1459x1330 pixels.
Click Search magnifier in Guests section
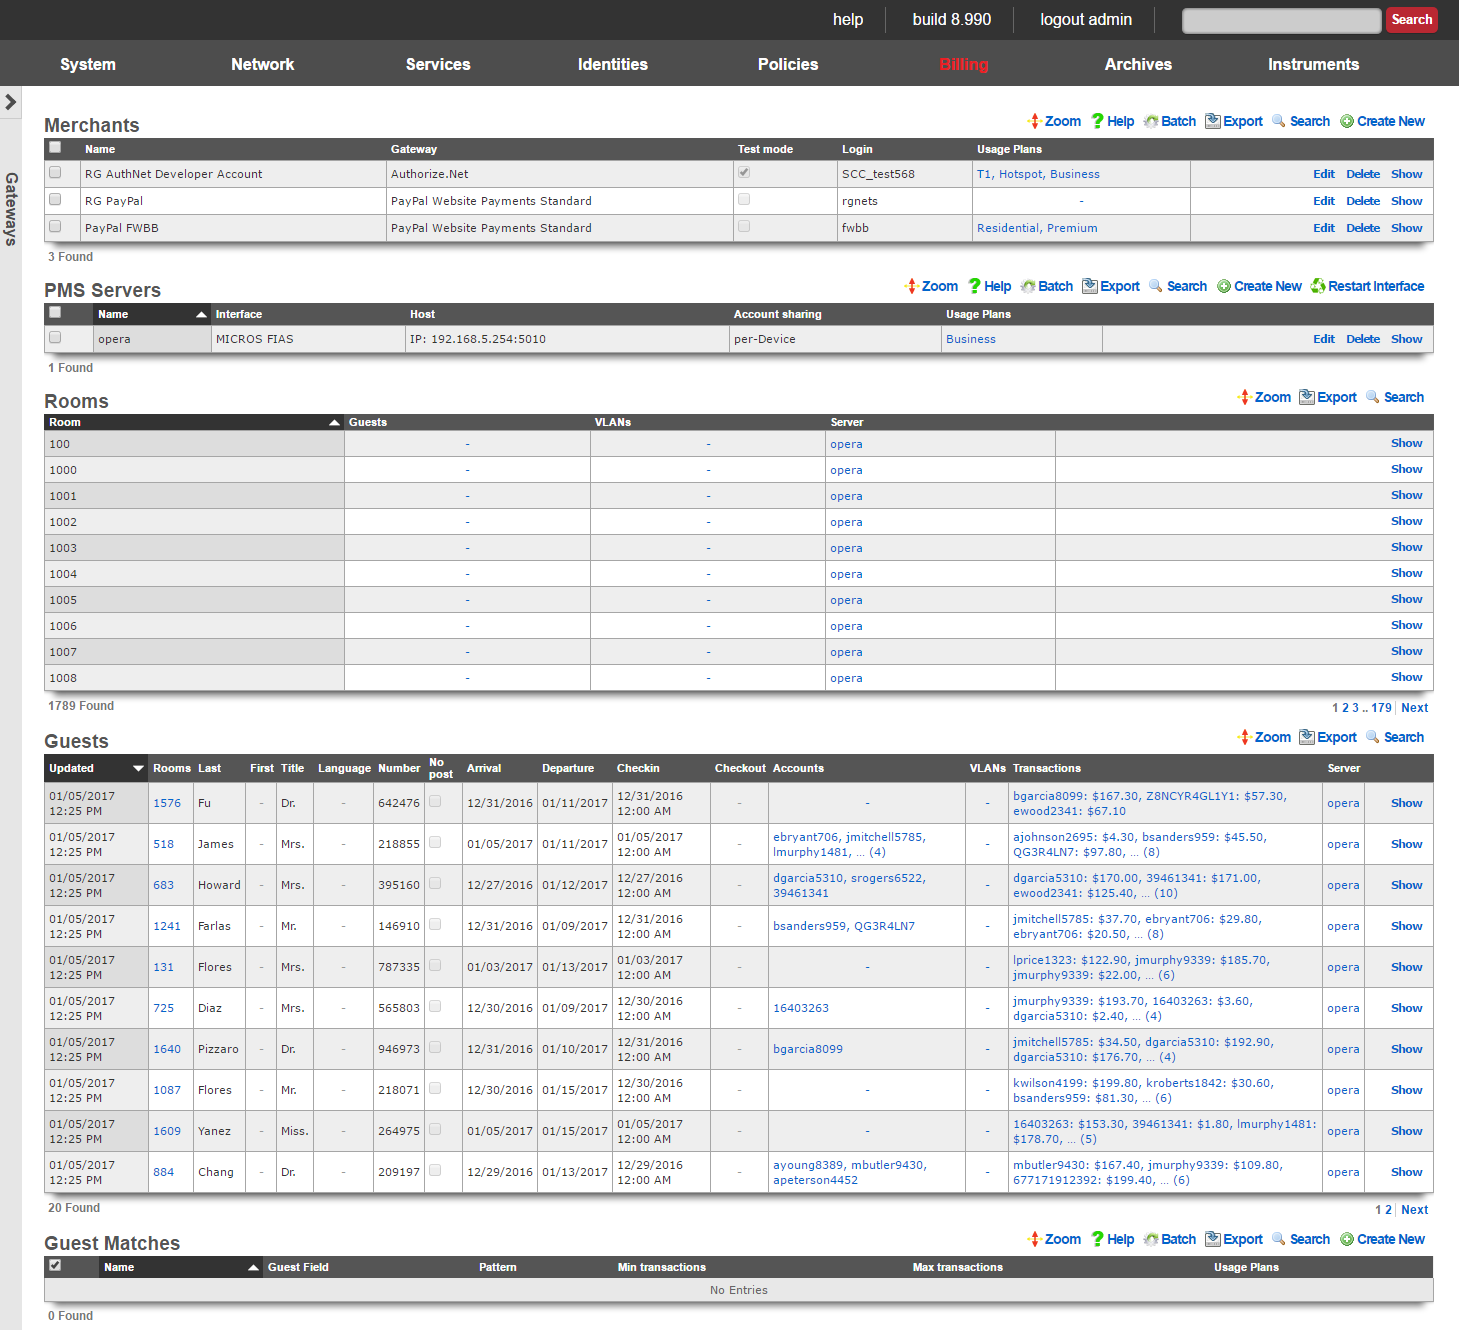coord(1373,737)
